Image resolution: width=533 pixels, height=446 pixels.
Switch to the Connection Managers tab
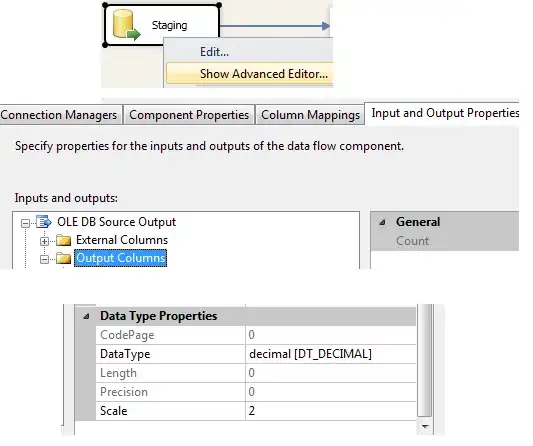coord(60,115)
